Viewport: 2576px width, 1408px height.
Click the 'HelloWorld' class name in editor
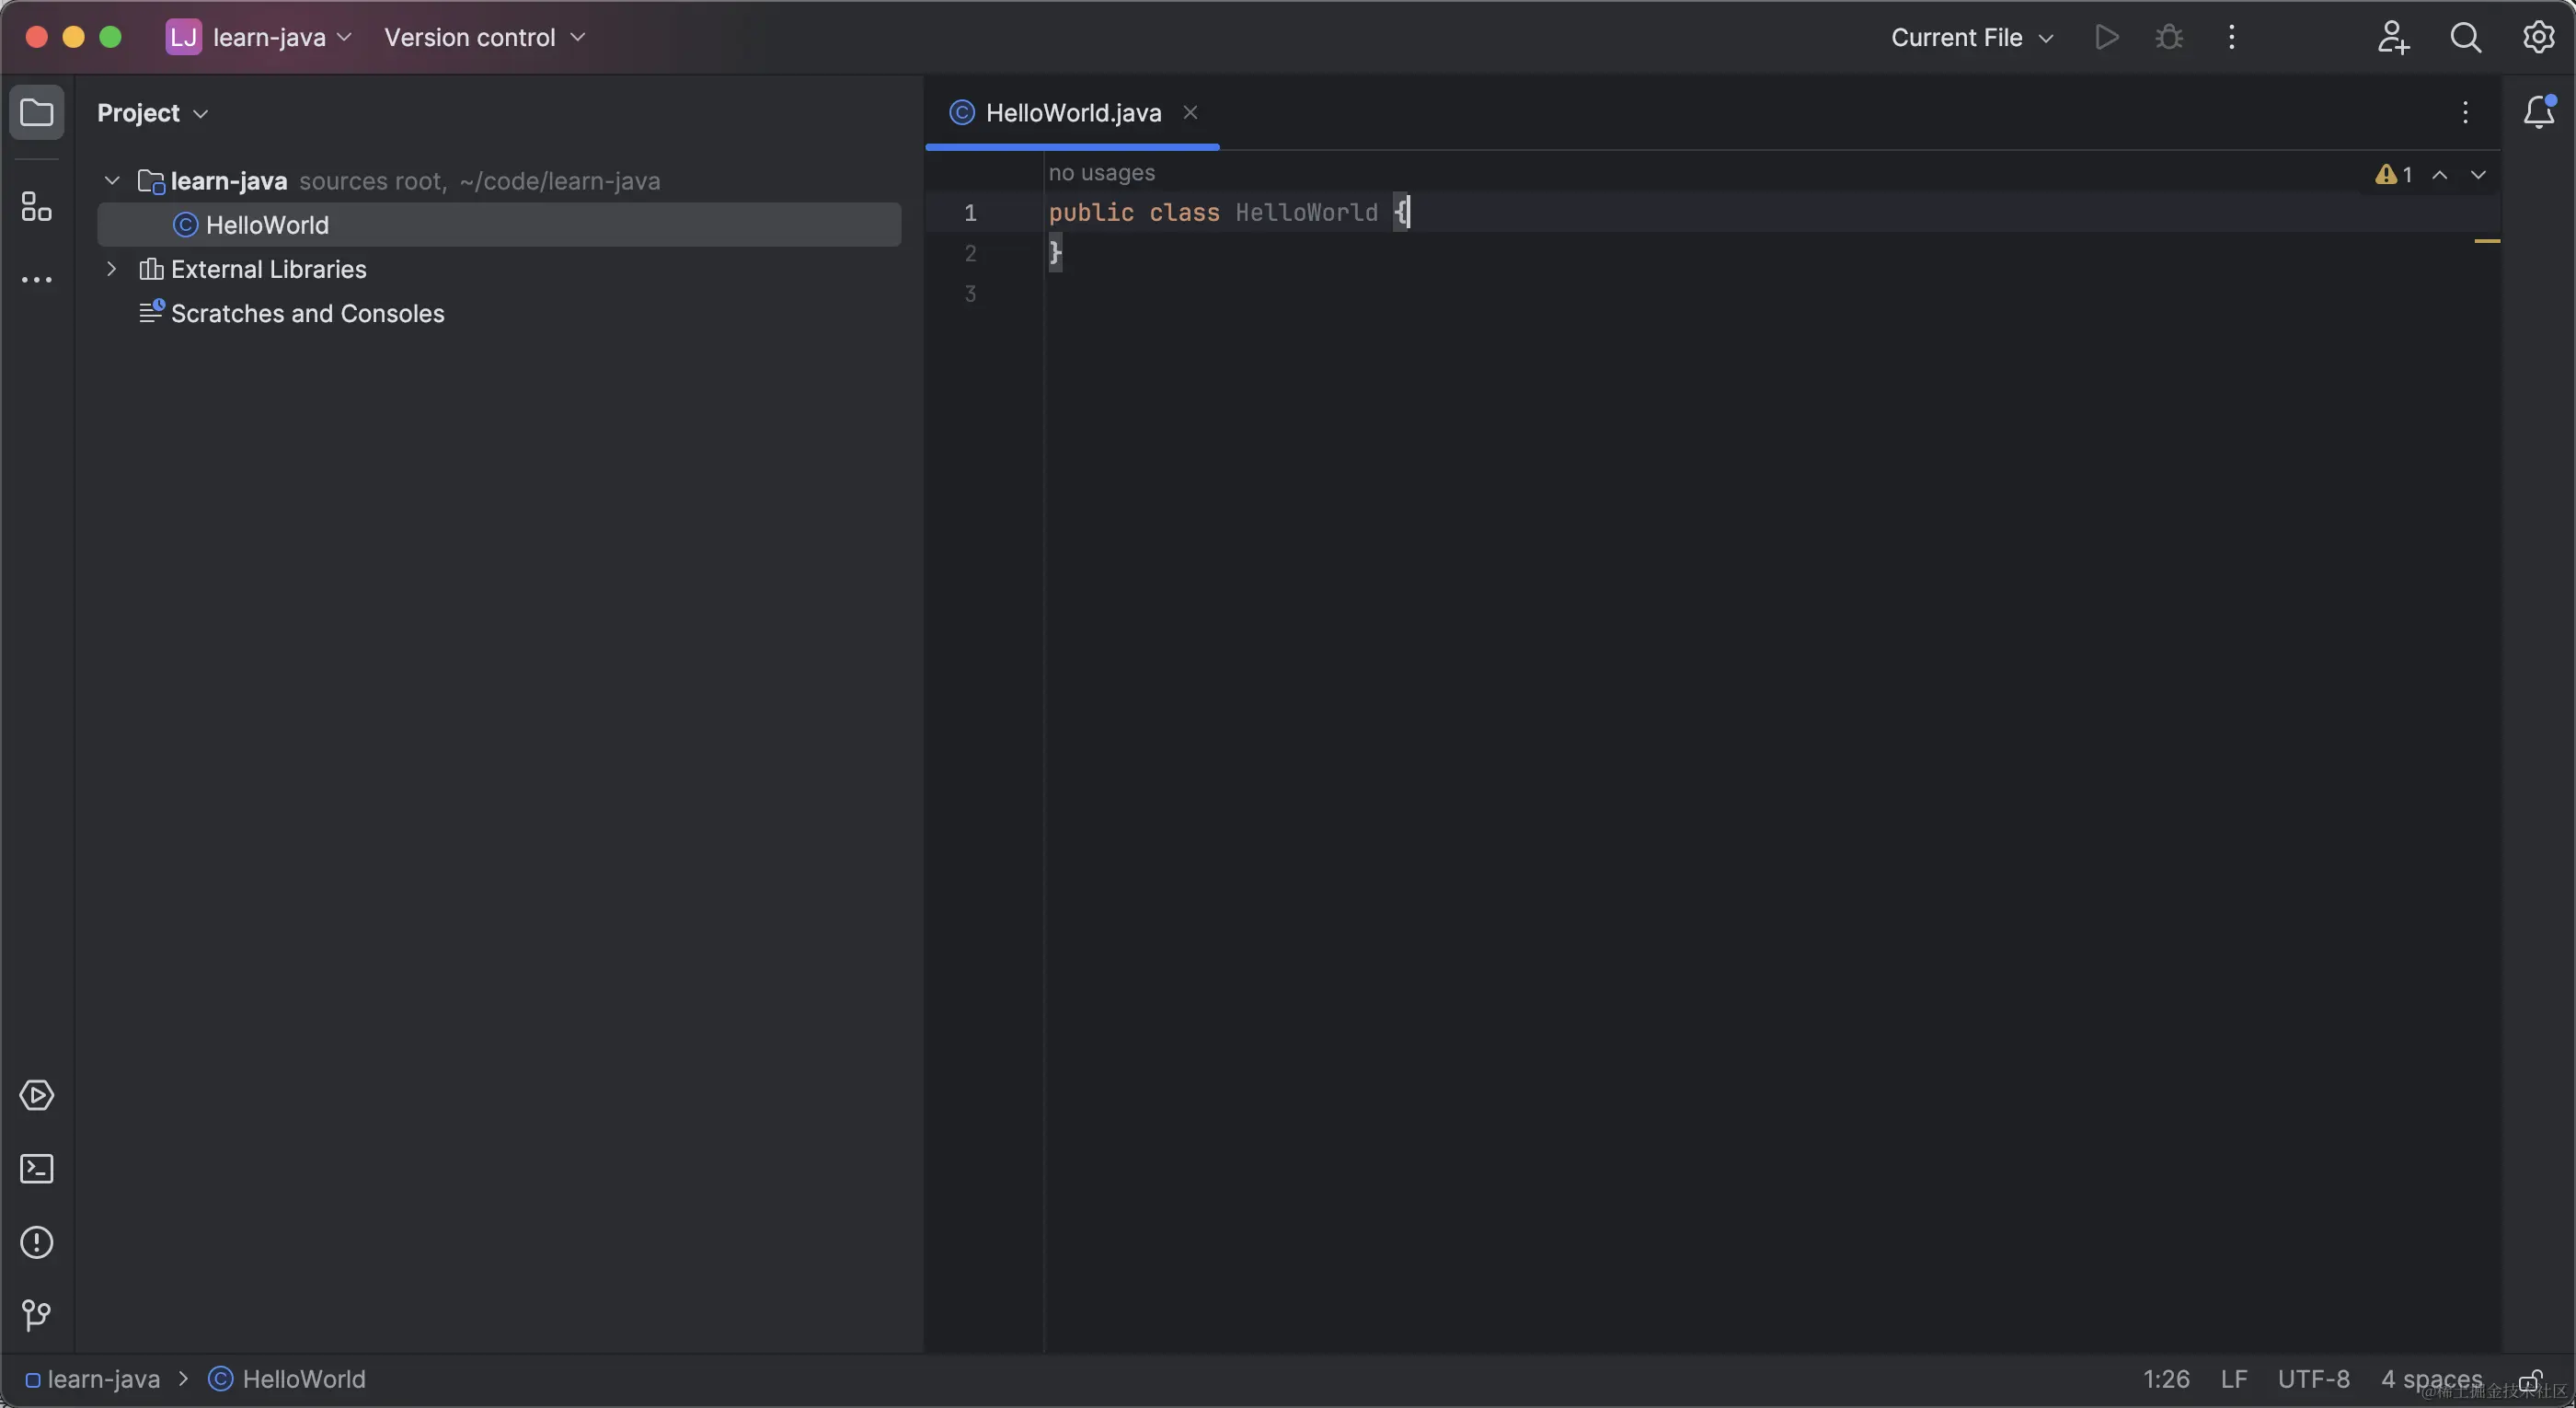[x=1306, y=213]
